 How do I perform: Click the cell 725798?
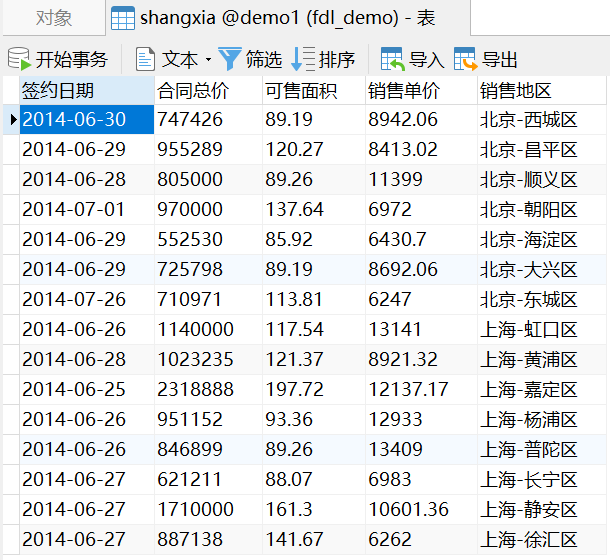pos(209,269)
